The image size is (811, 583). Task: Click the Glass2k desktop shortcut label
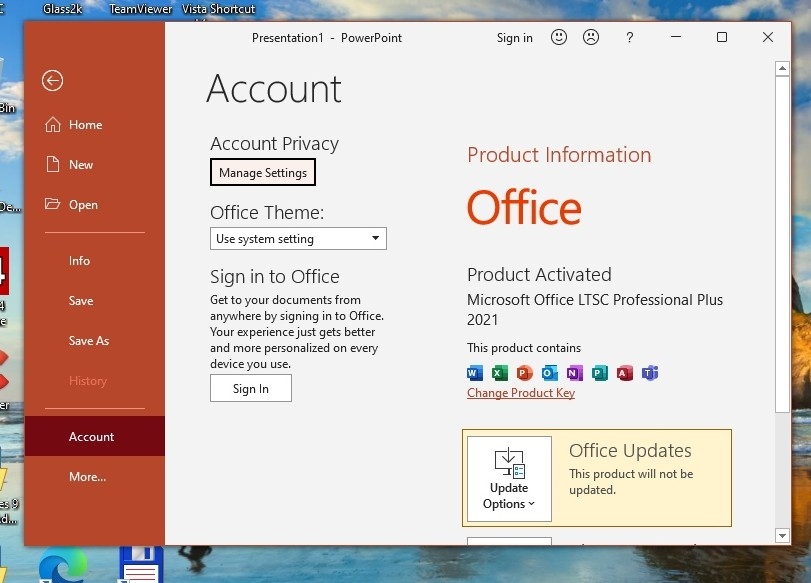pos(63,9)
